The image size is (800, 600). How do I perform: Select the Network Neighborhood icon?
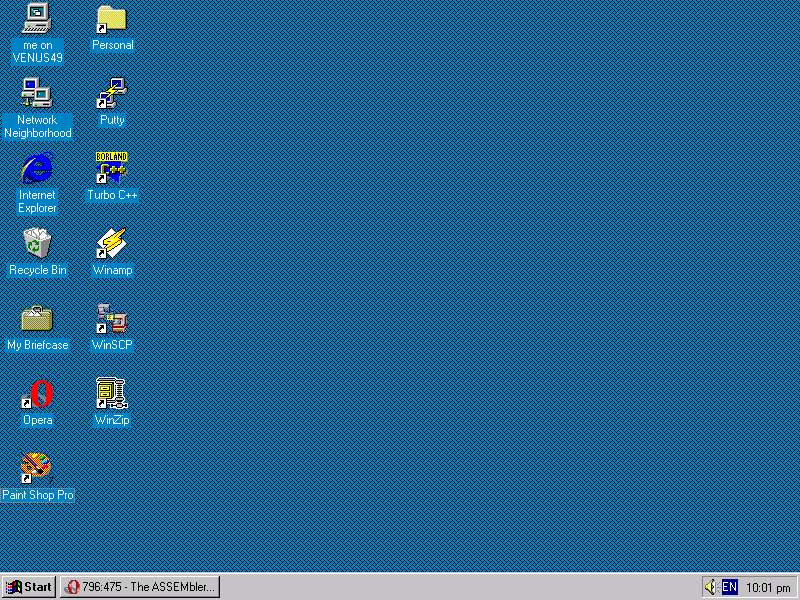[x=37, y=92]
